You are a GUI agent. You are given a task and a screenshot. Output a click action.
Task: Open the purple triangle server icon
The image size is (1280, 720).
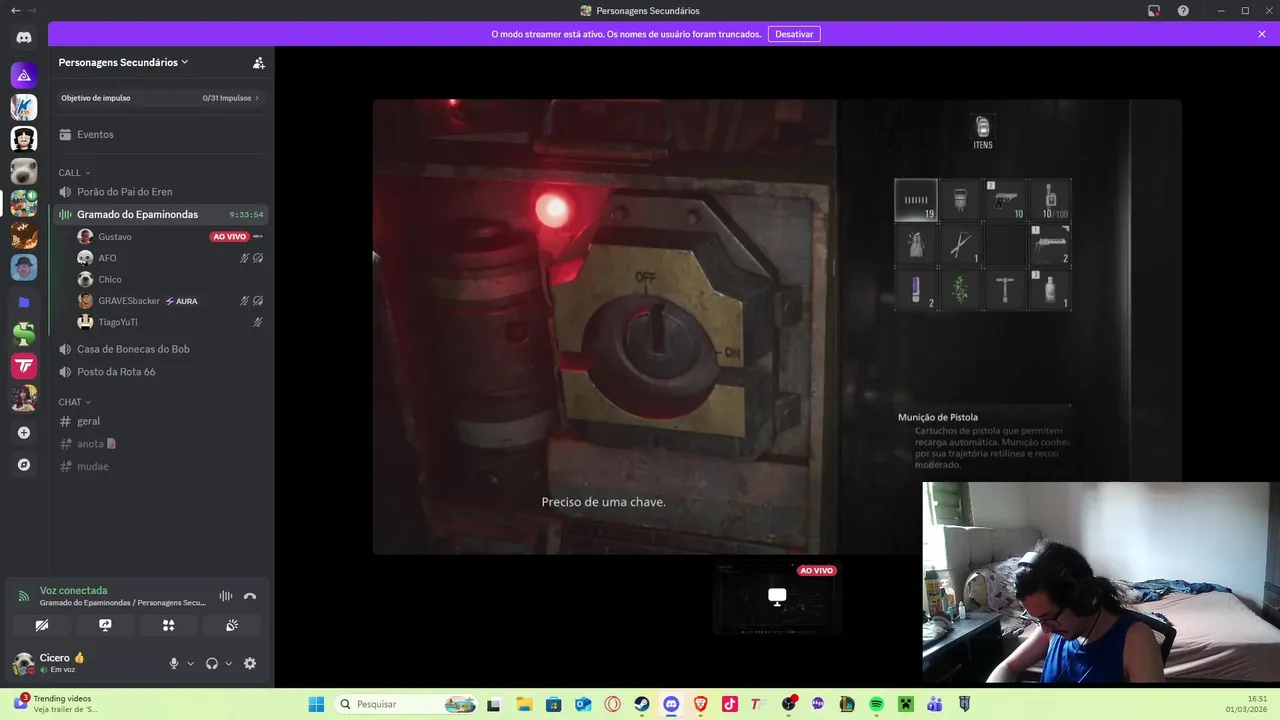[24, 75]
